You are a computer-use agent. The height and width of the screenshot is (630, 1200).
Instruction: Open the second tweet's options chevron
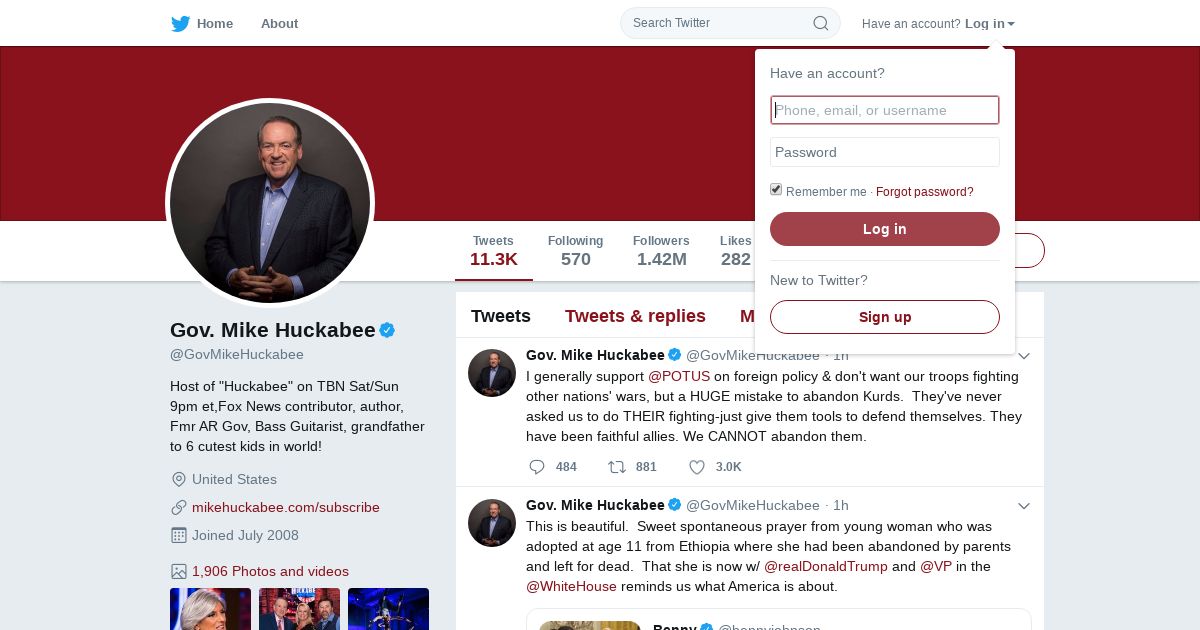1024,506
